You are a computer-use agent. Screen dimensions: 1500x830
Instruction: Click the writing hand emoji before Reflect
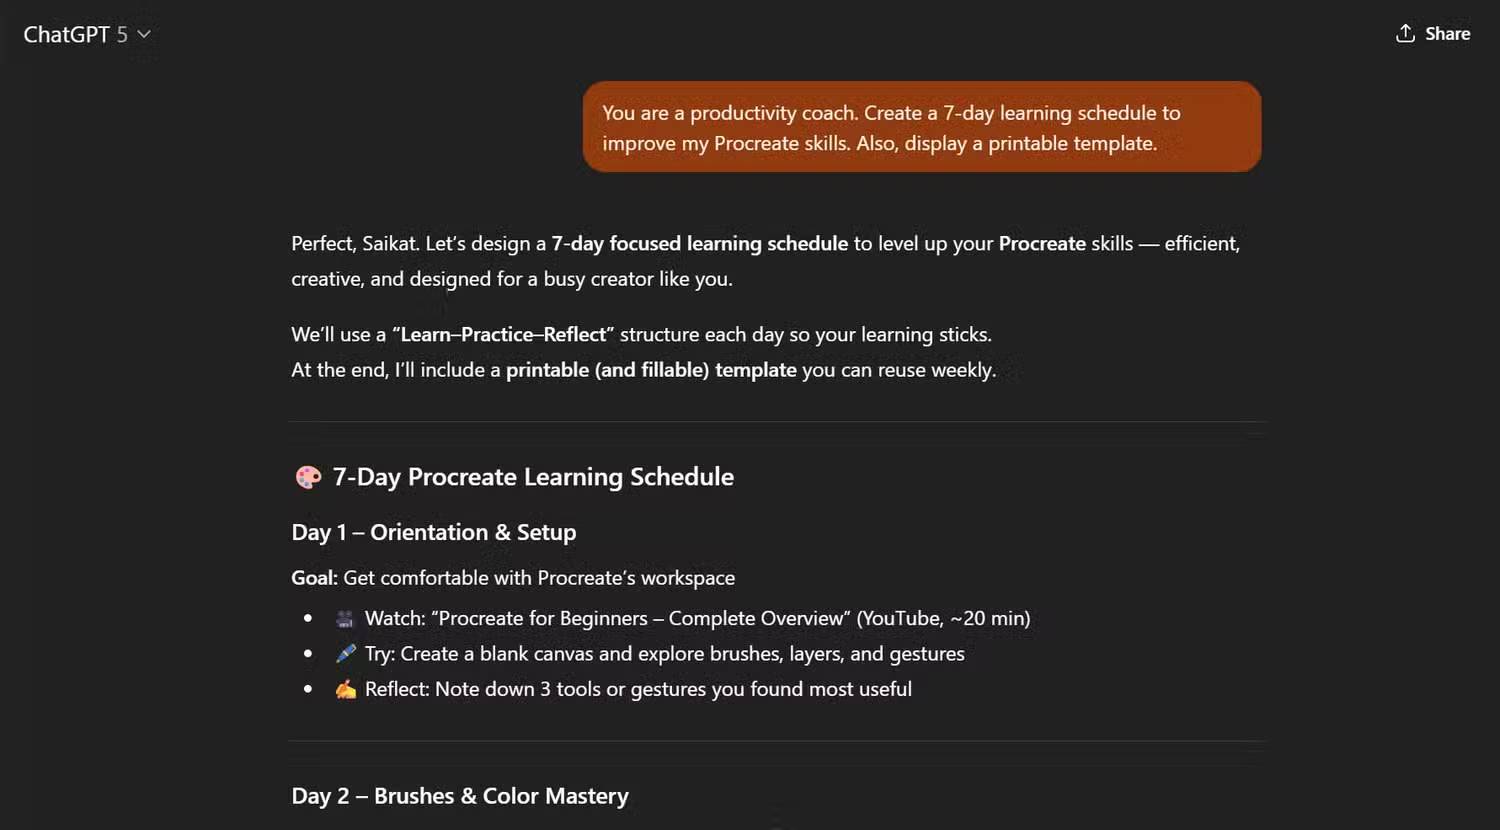coord(345,689)
